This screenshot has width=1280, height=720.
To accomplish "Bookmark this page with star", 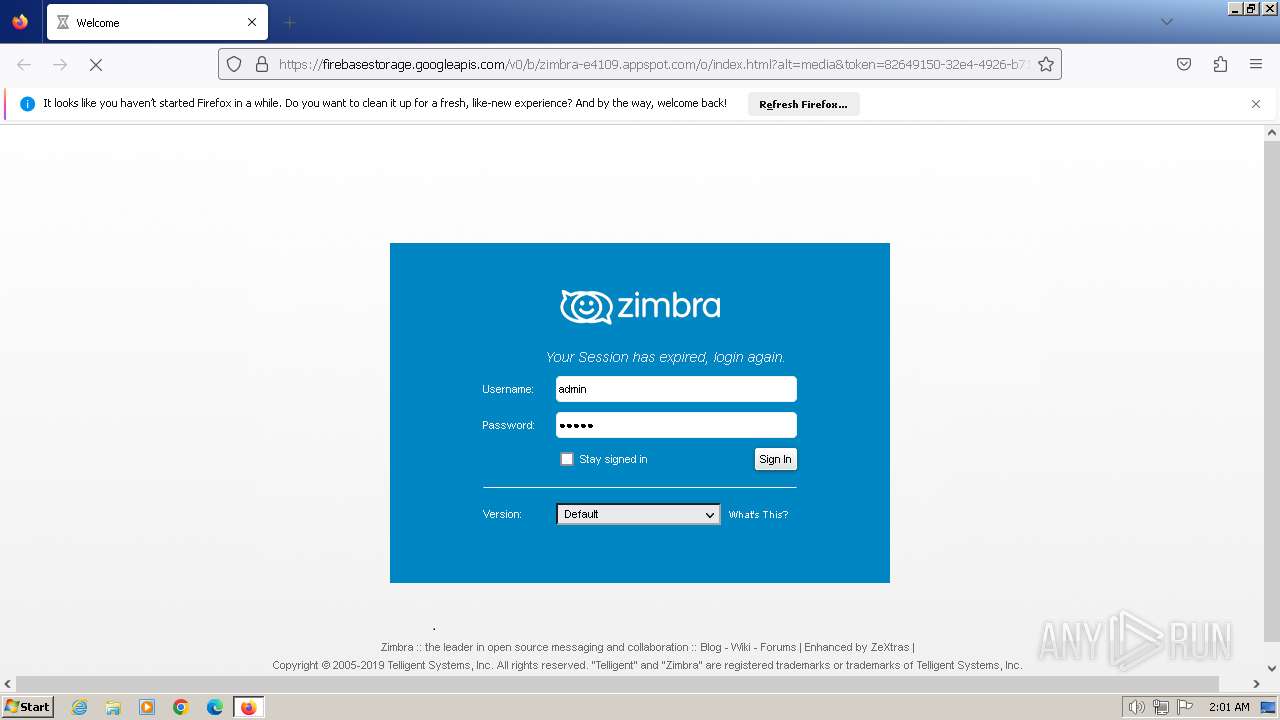I will tap(1046, 64).
